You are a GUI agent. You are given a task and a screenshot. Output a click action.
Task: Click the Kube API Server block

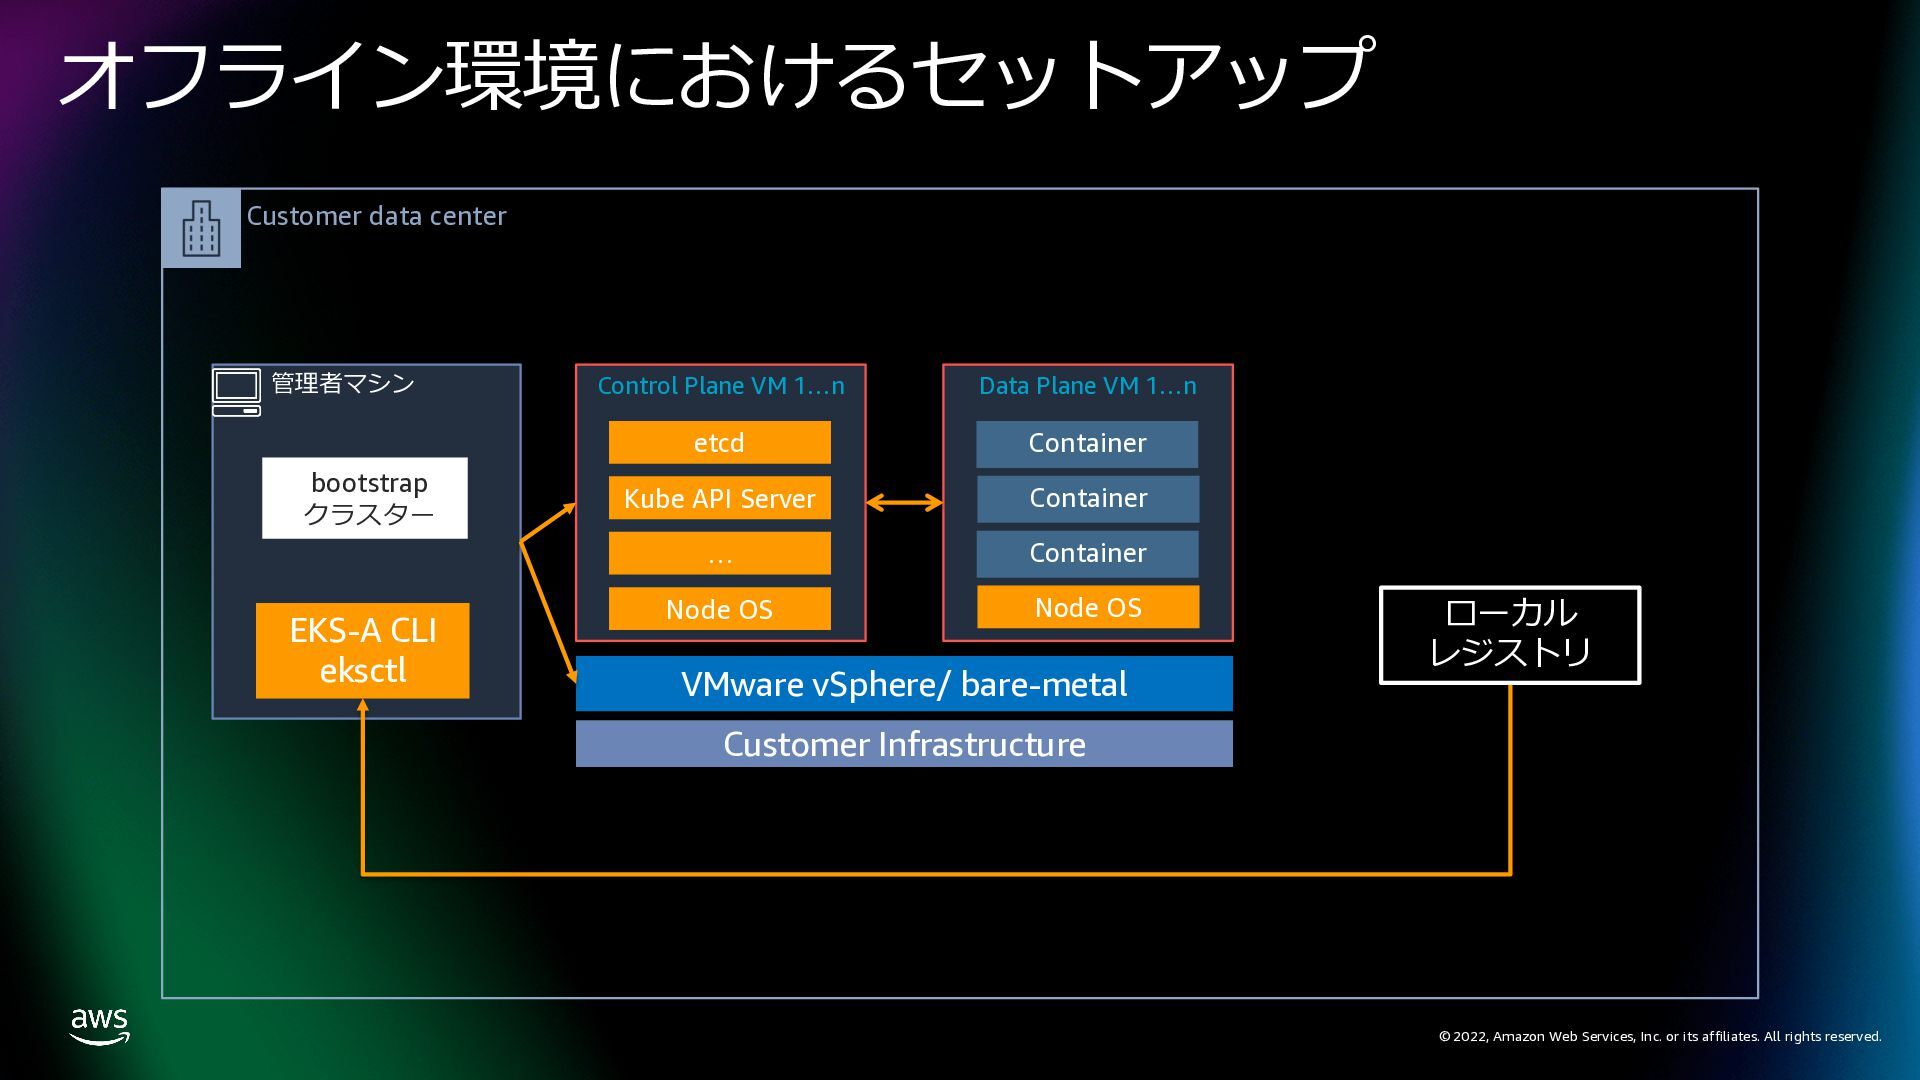point(720,498)
